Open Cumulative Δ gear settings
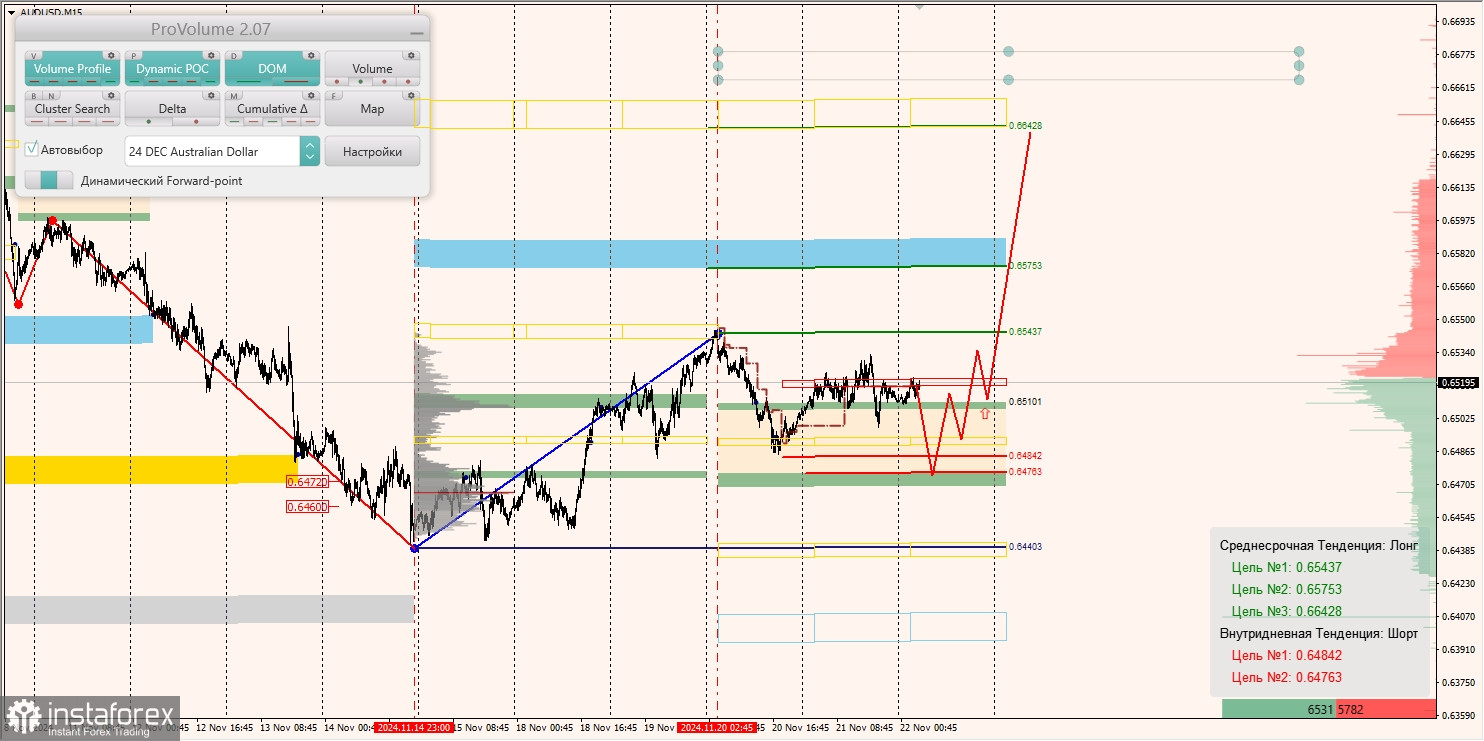Screen dimensions: 1484x741 pyautogui.click(x=311, y=95)
